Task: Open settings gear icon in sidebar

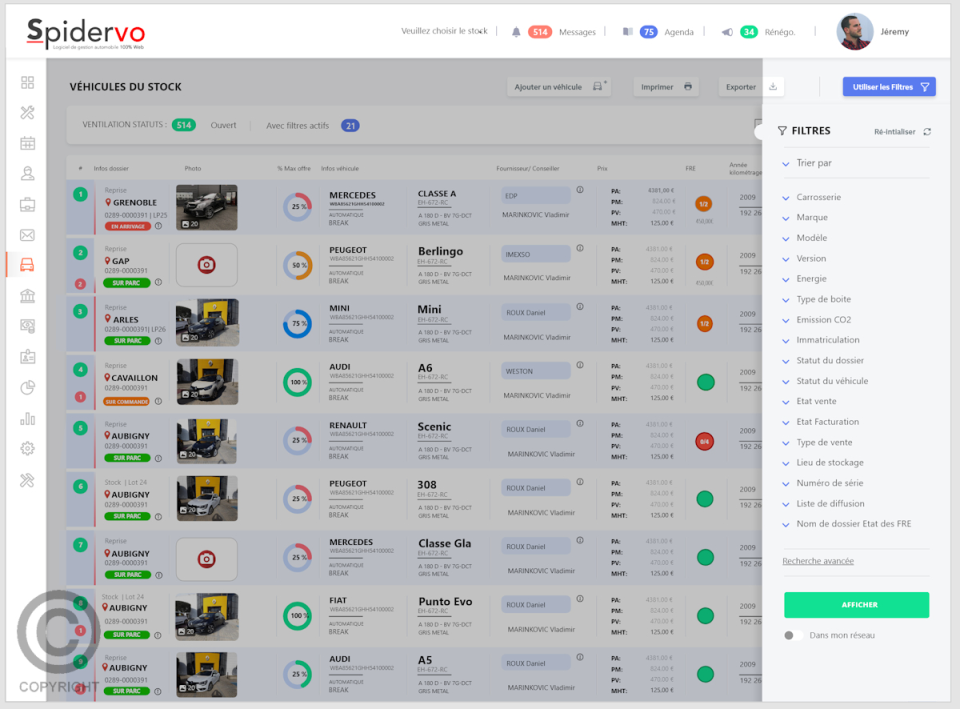Action: pos(27,448)
